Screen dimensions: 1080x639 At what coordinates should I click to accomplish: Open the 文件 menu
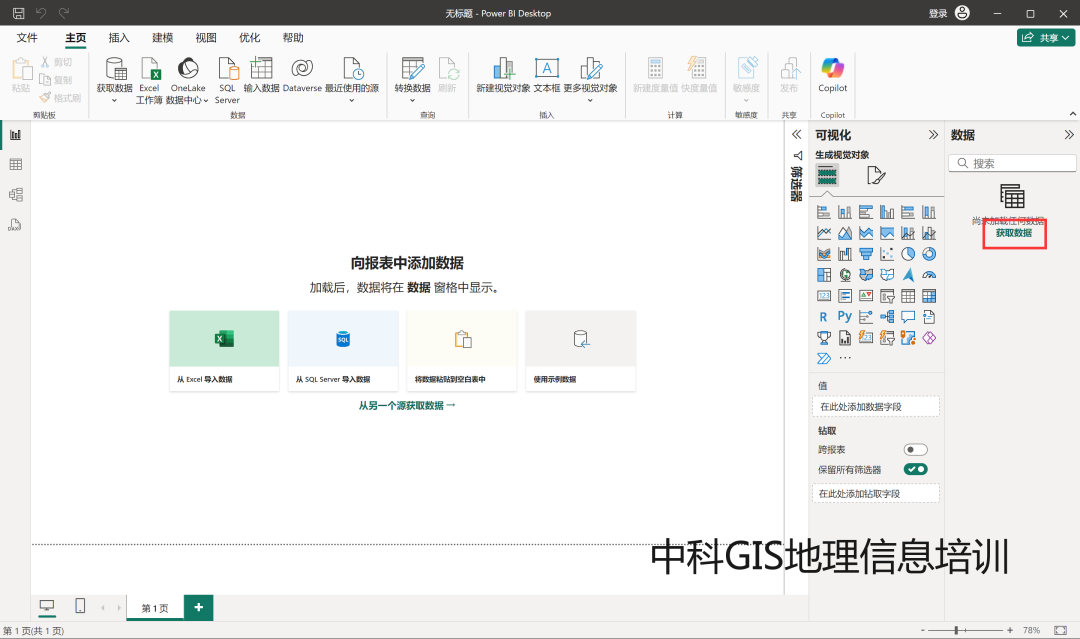[x=27, y=38]
